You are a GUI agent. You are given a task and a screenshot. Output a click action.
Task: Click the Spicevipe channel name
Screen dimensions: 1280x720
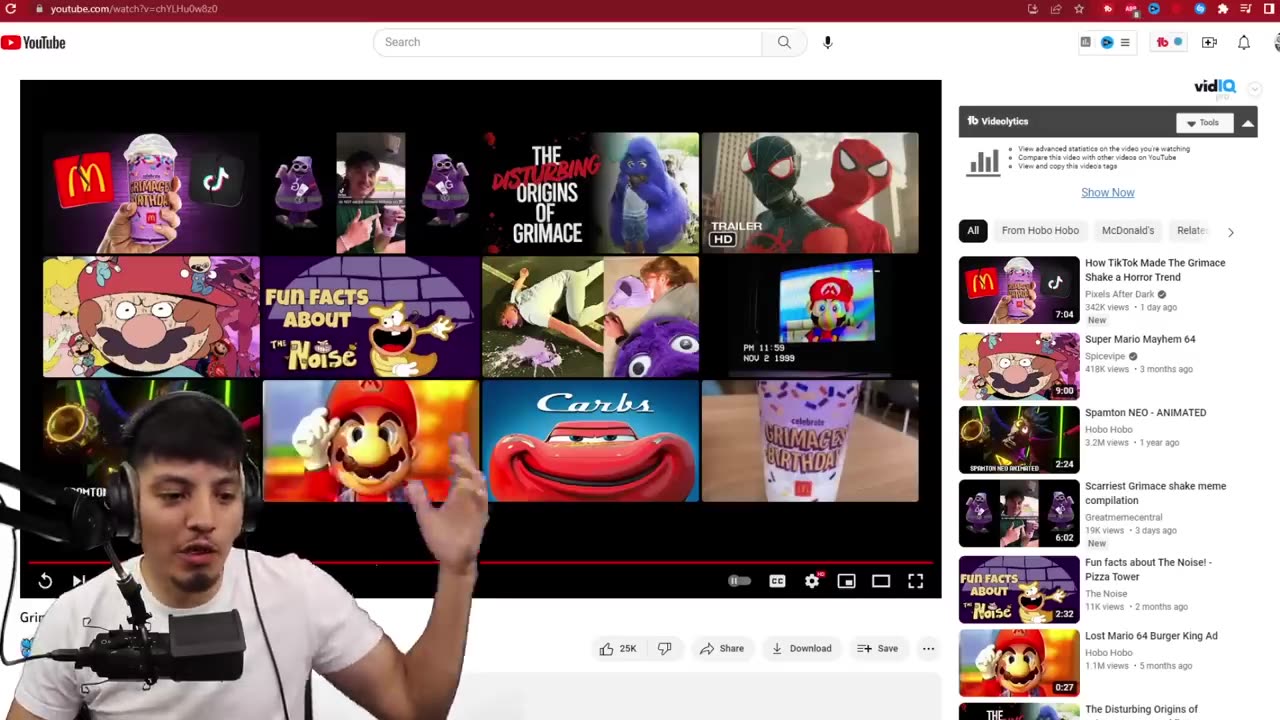(x=1105, y=356)
